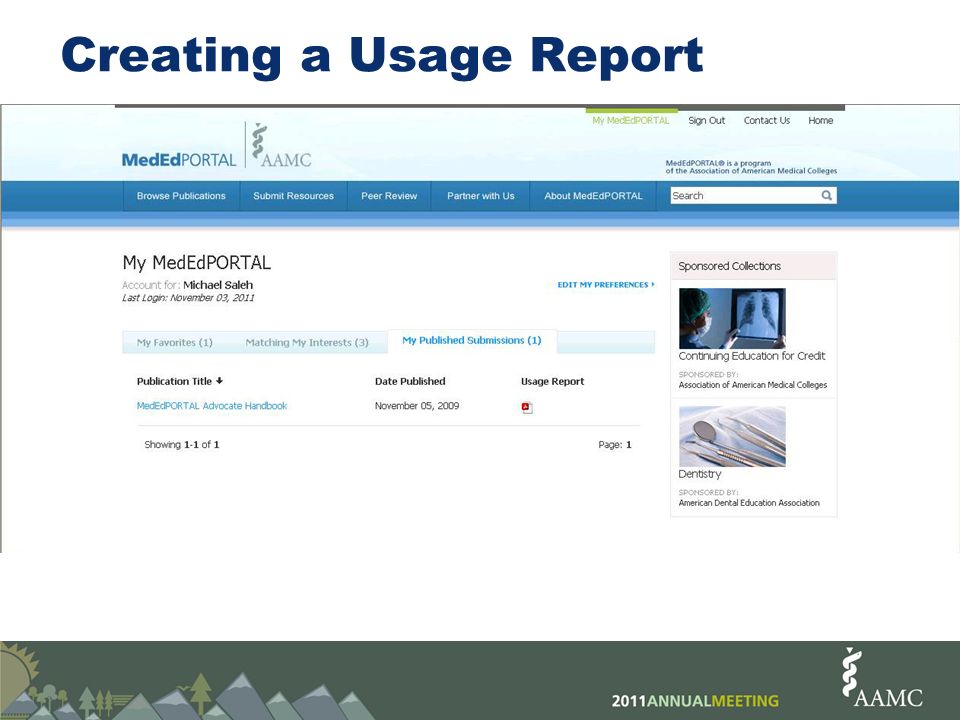Click American Dental Education Association sponsor
The image size is (960, 720).
coord(749,503)
